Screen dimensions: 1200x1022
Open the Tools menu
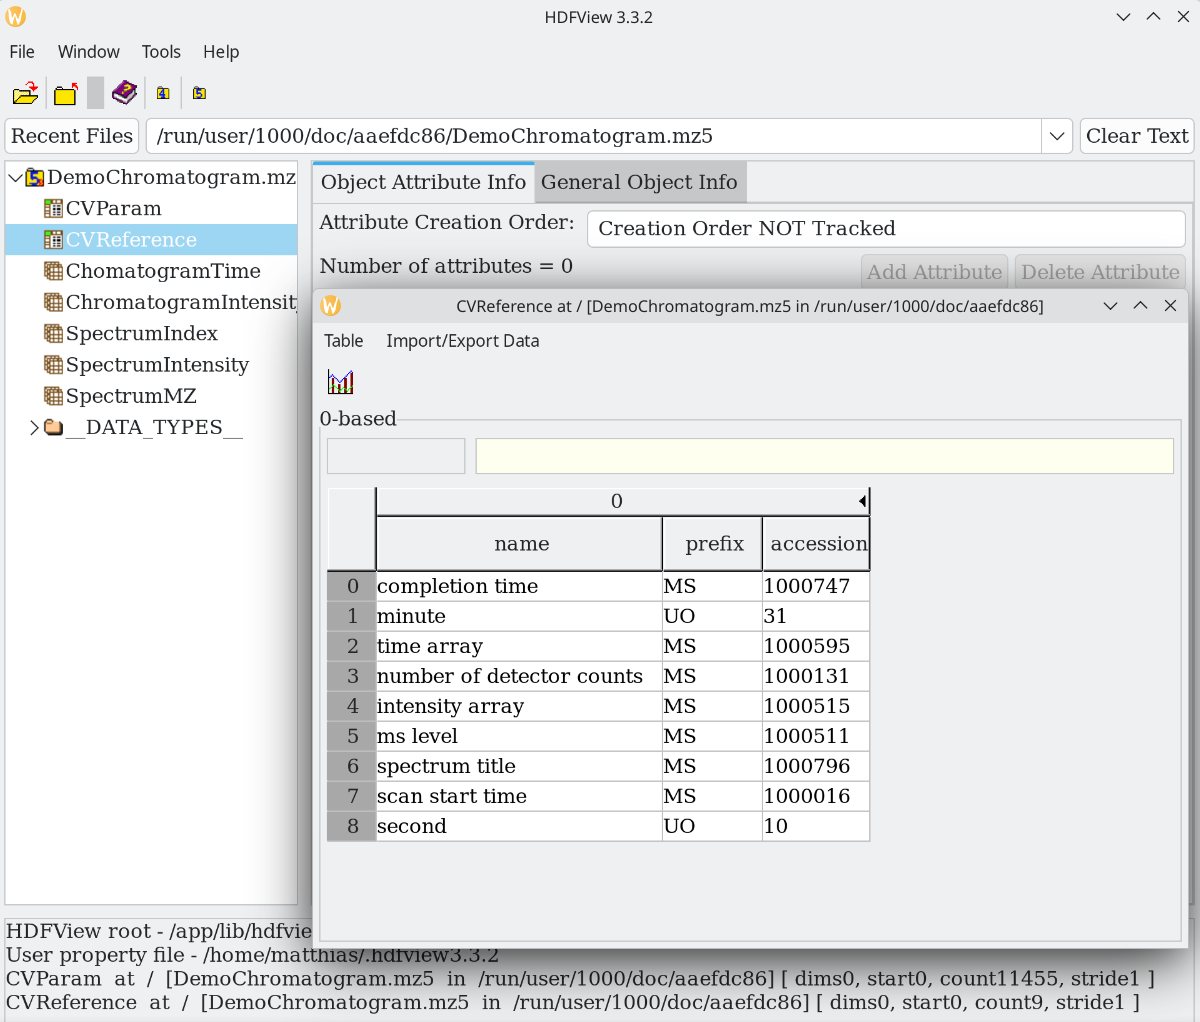click(161, 52)
